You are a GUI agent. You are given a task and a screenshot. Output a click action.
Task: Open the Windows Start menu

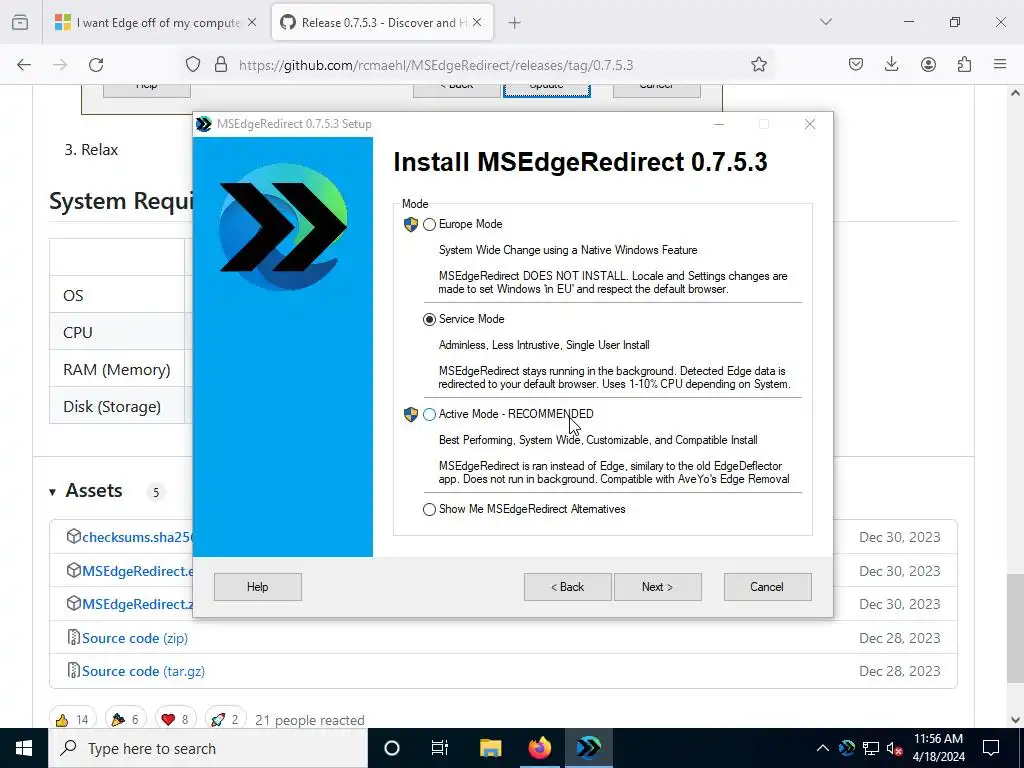tap(24, 748)
